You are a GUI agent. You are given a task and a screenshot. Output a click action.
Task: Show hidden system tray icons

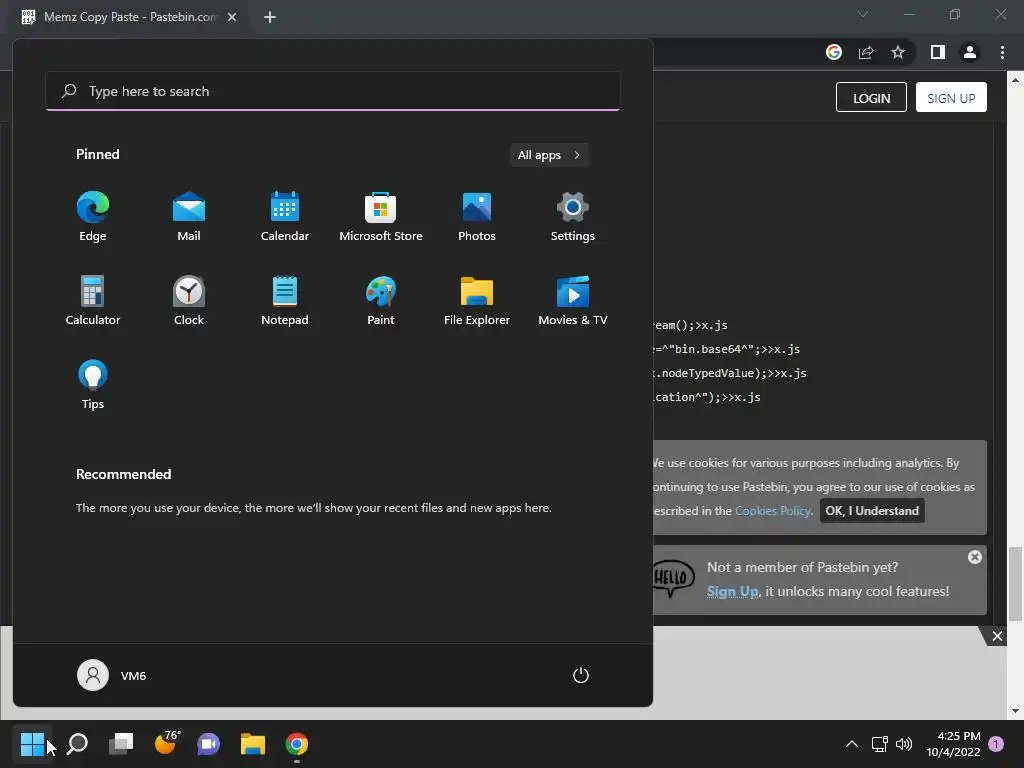[x=852, y=744]
